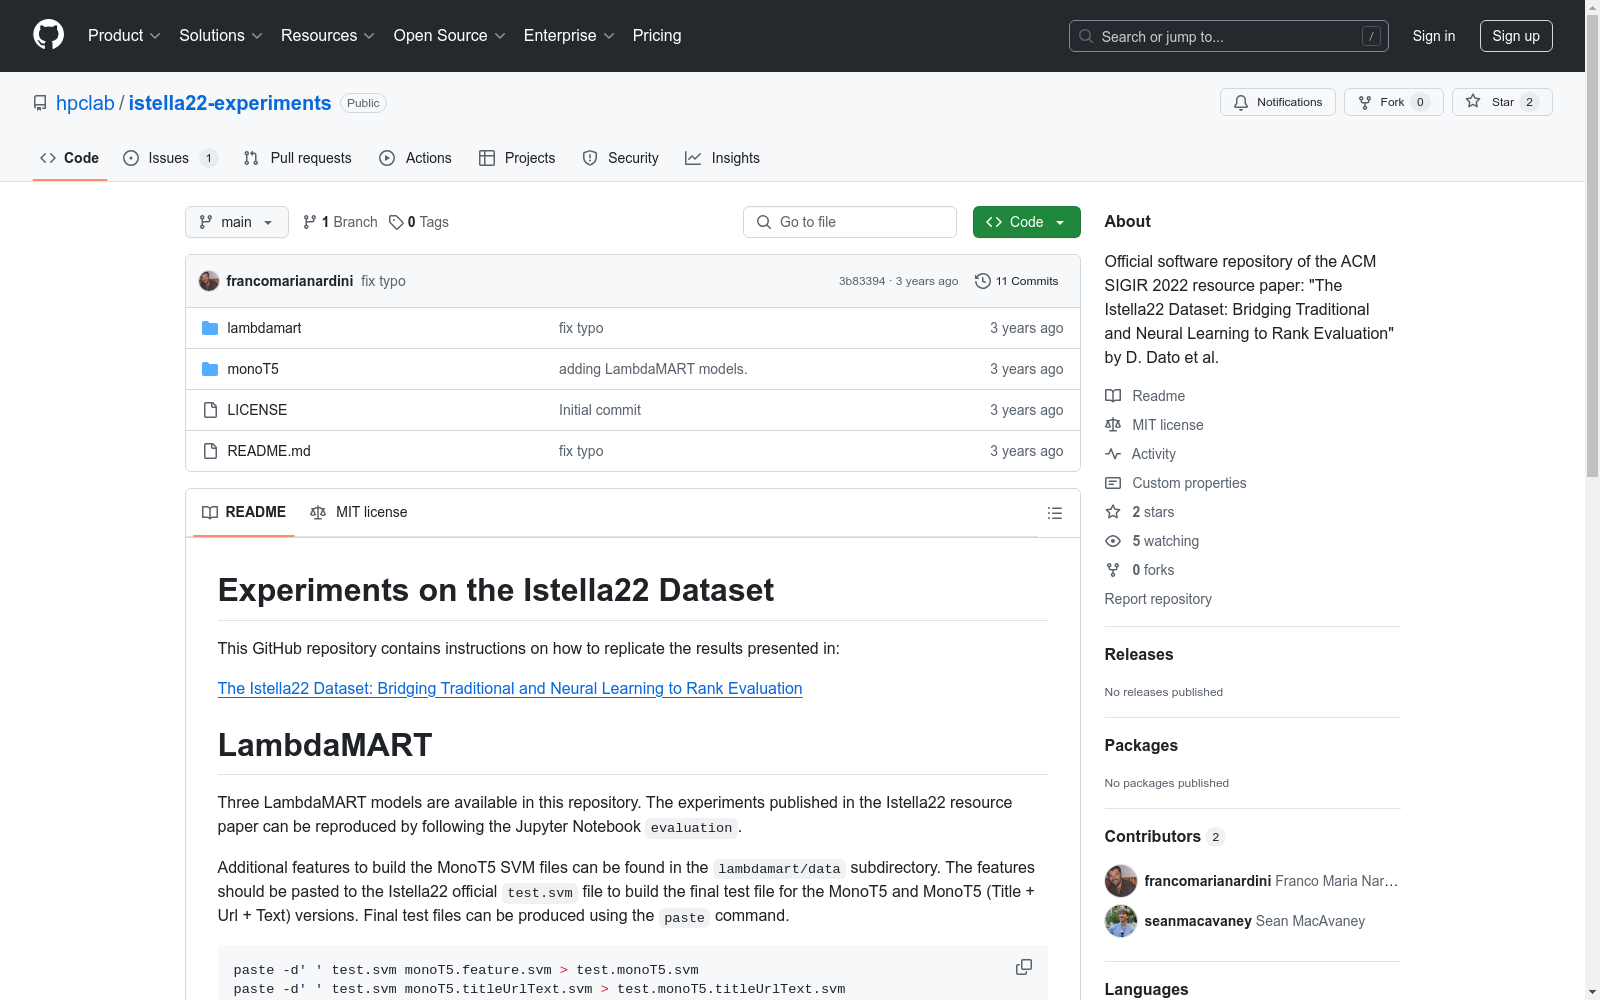Click the francomarianardini author name in commit bar
The width and height of the screenshot is (1600, 1000).
290,281
